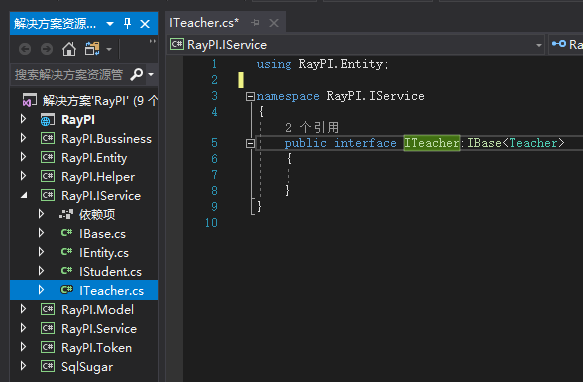Click the 依赖项 dependencies icon
Viewport: 583px width, 382px height.
[66, 214]
